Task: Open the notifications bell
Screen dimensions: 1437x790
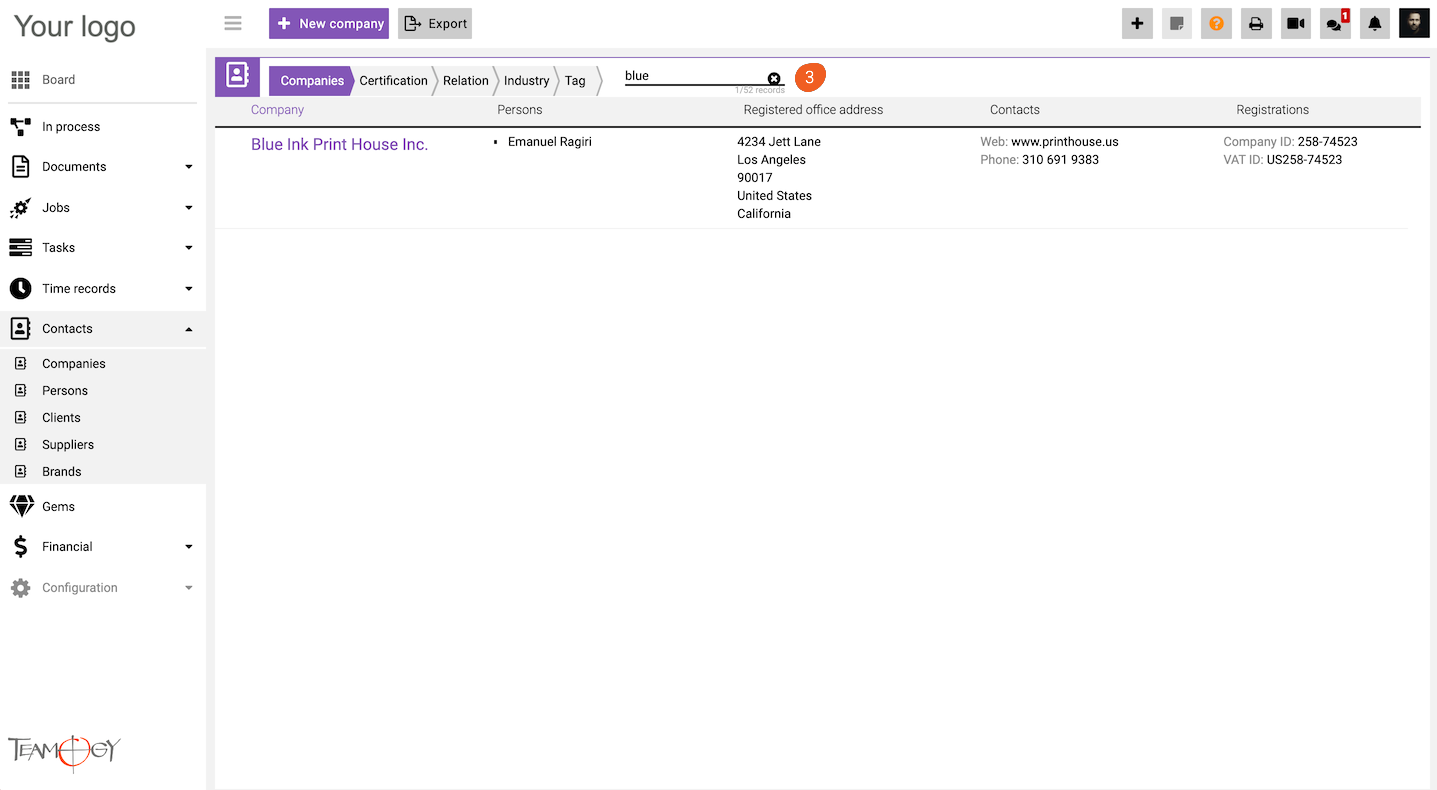Action: tap(1375, 24)
